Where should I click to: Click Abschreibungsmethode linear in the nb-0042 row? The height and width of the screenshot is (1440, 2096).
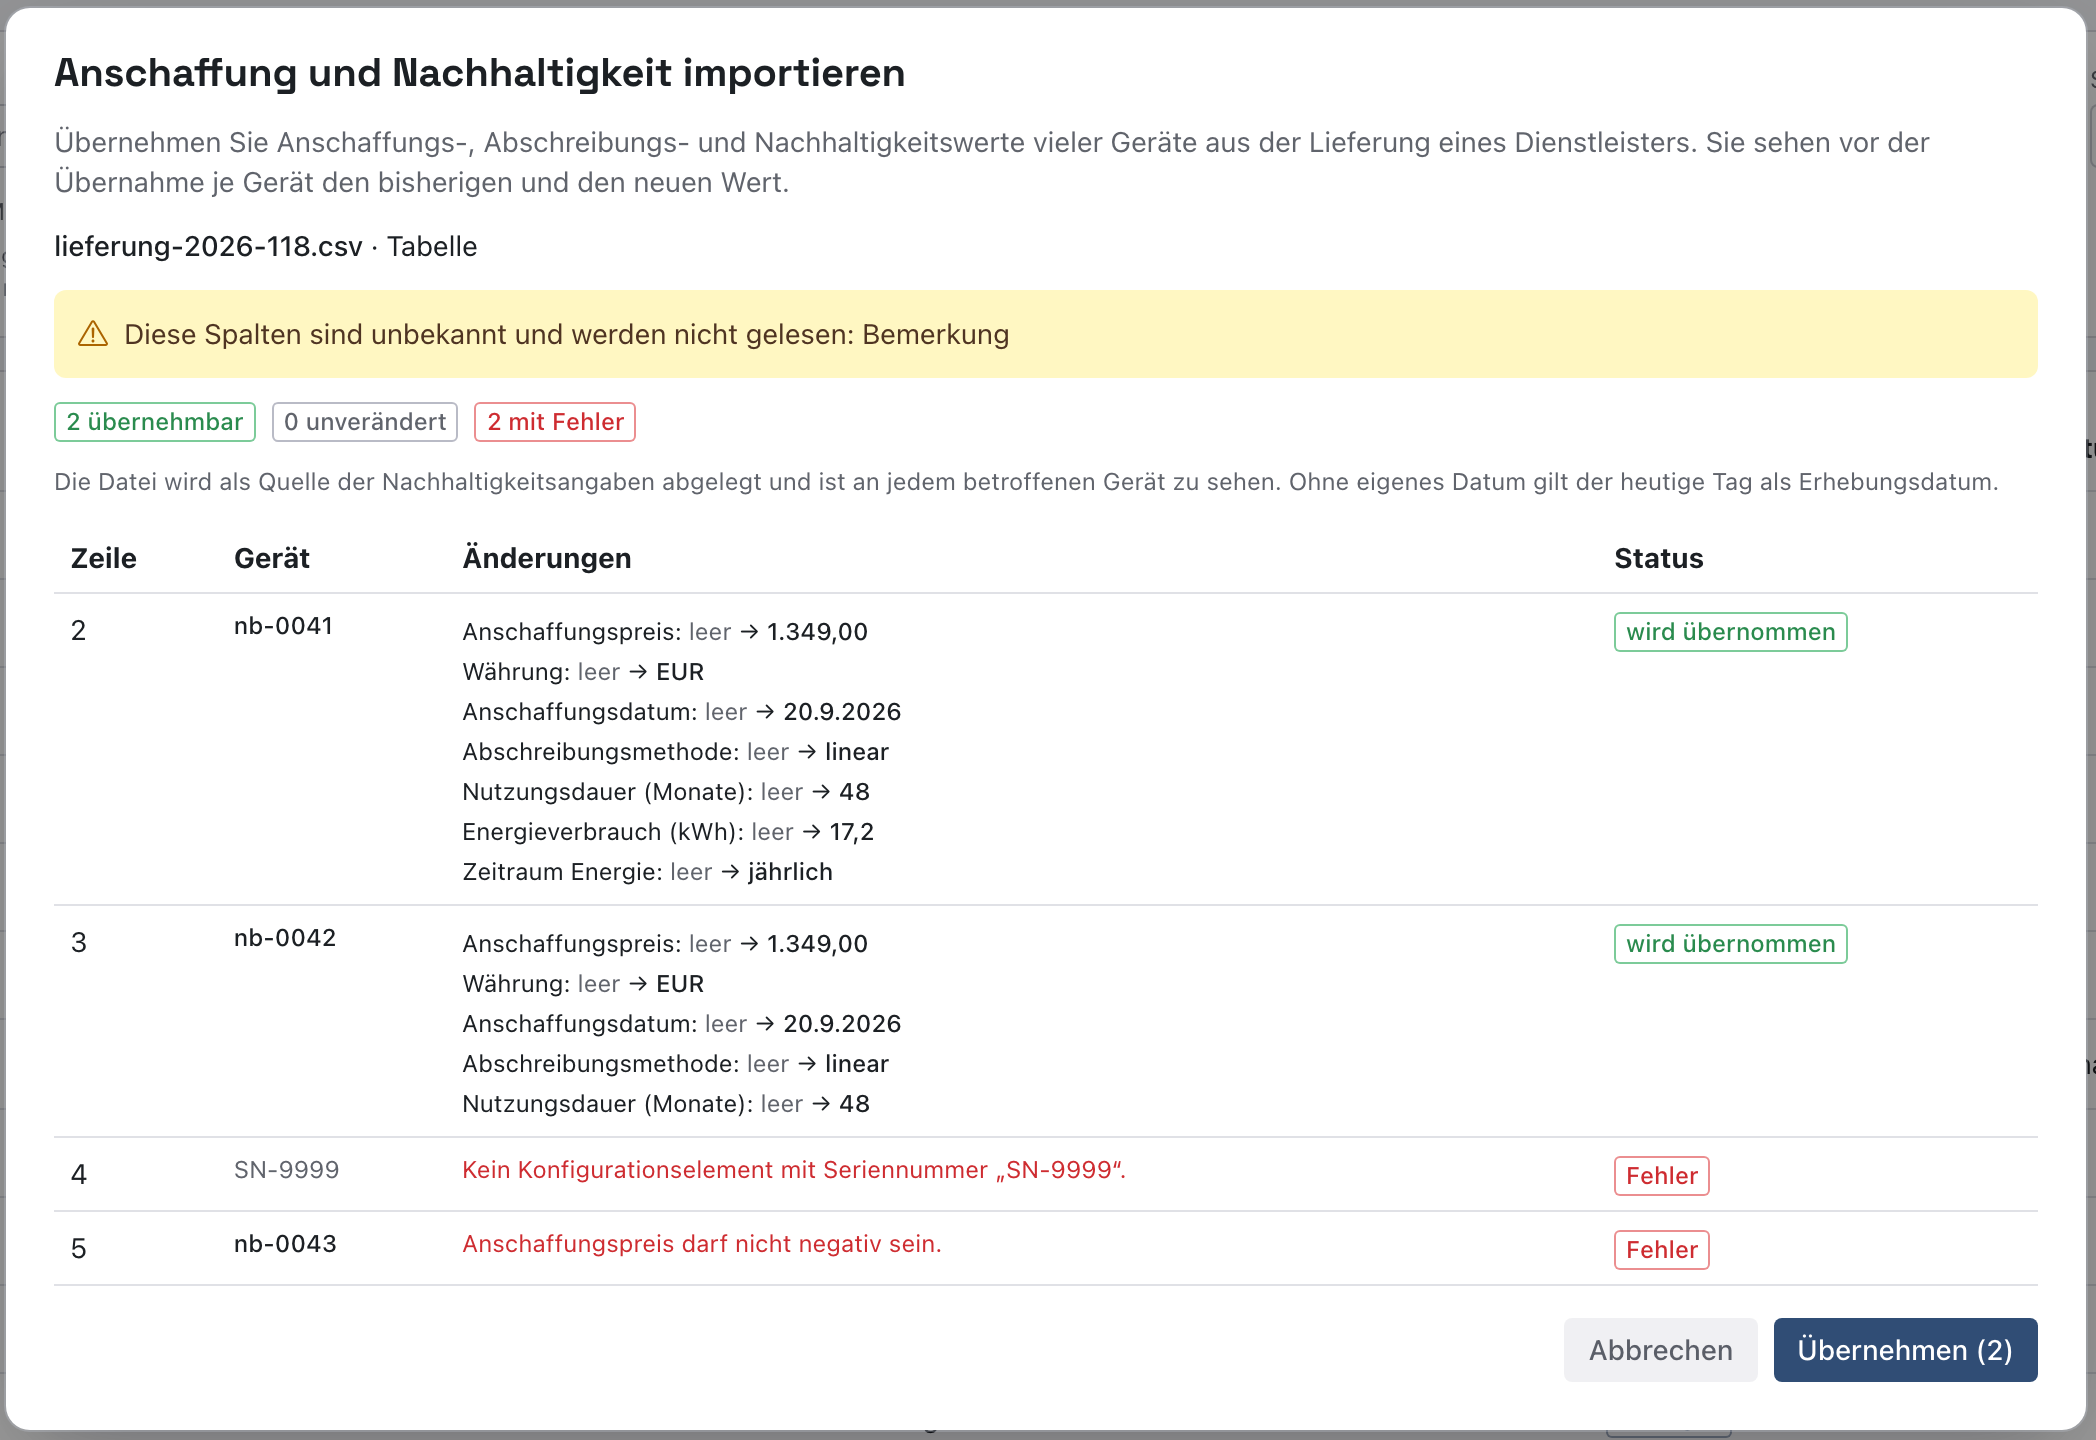pos(675,1064)
